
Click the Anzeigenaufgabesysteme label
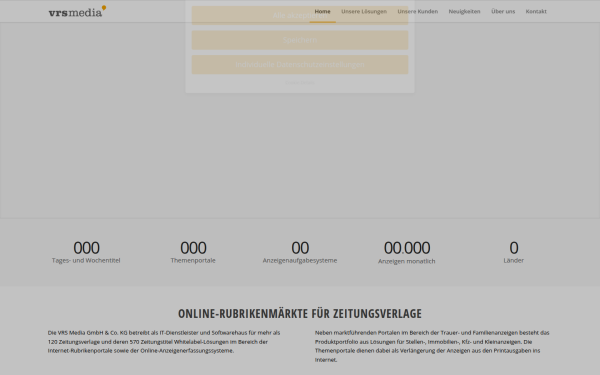click(x=300, y=260)
